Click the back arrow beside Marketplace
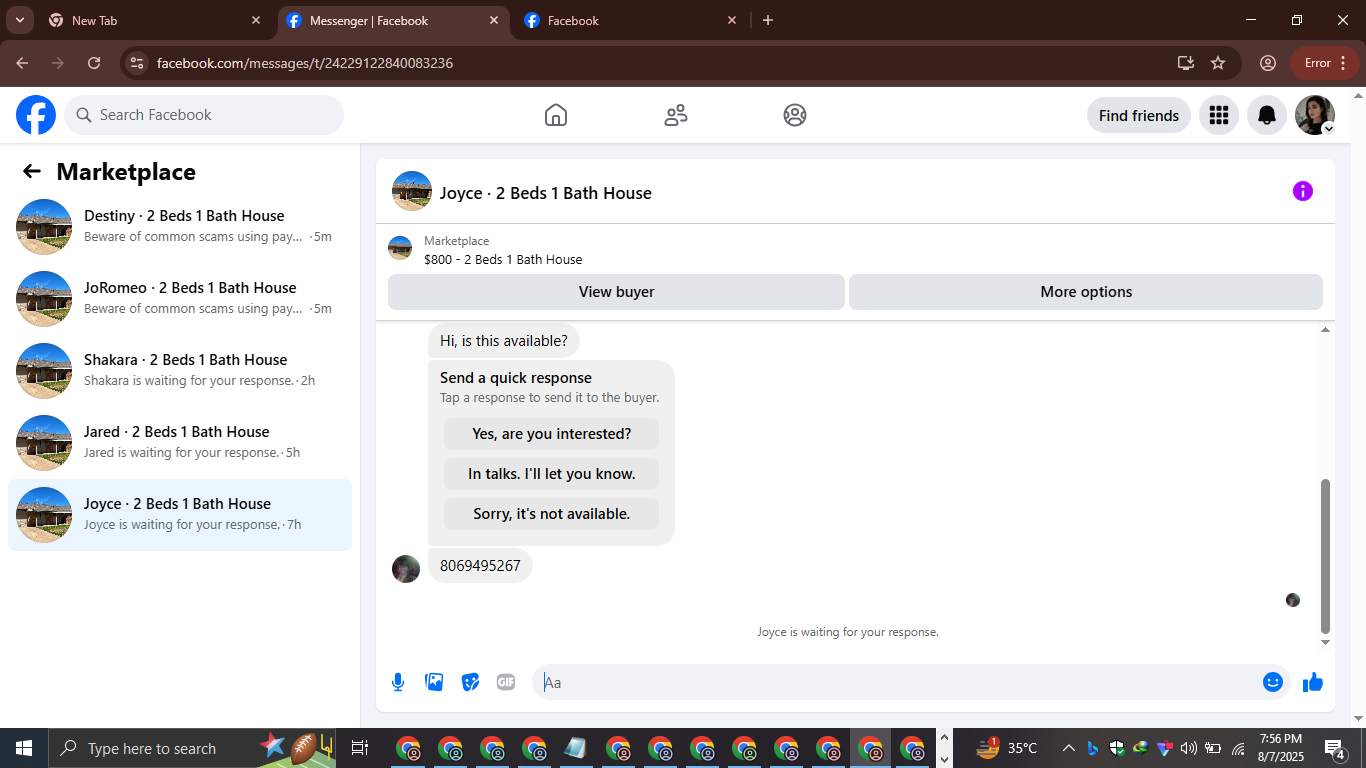The height and width of the screenshot is (768, 1366). (x=32, y=171)
